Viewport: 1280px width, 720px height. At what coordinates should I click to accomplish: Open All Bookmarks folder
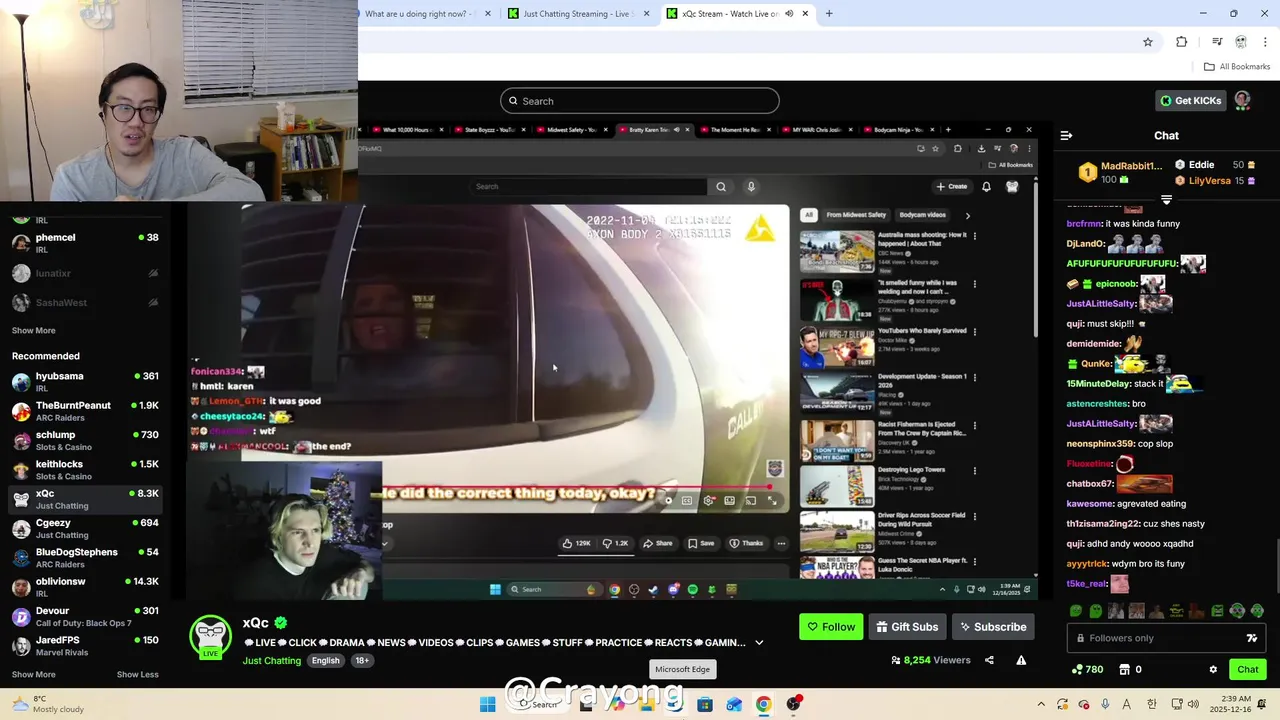tap(1236, 66)
